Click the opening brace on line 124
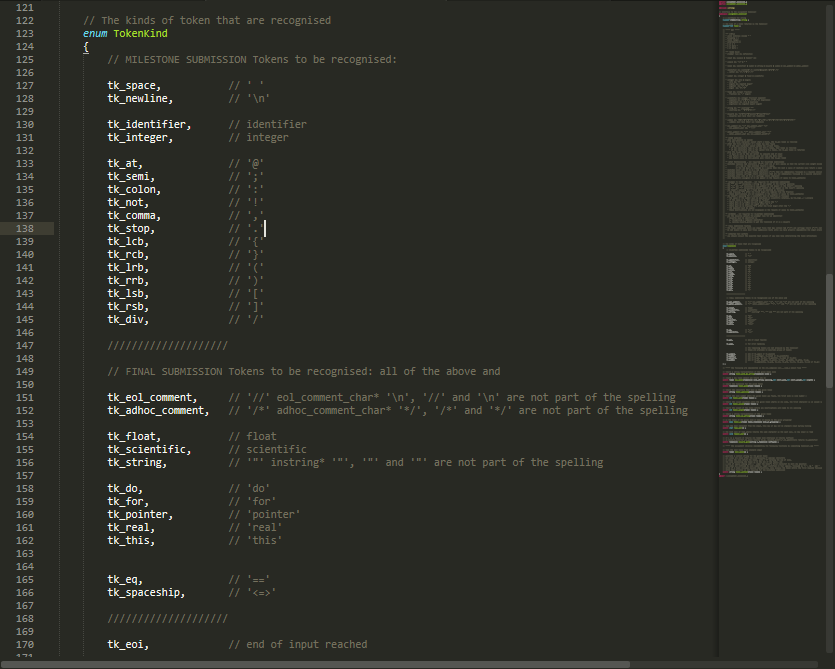 point(86,47)
